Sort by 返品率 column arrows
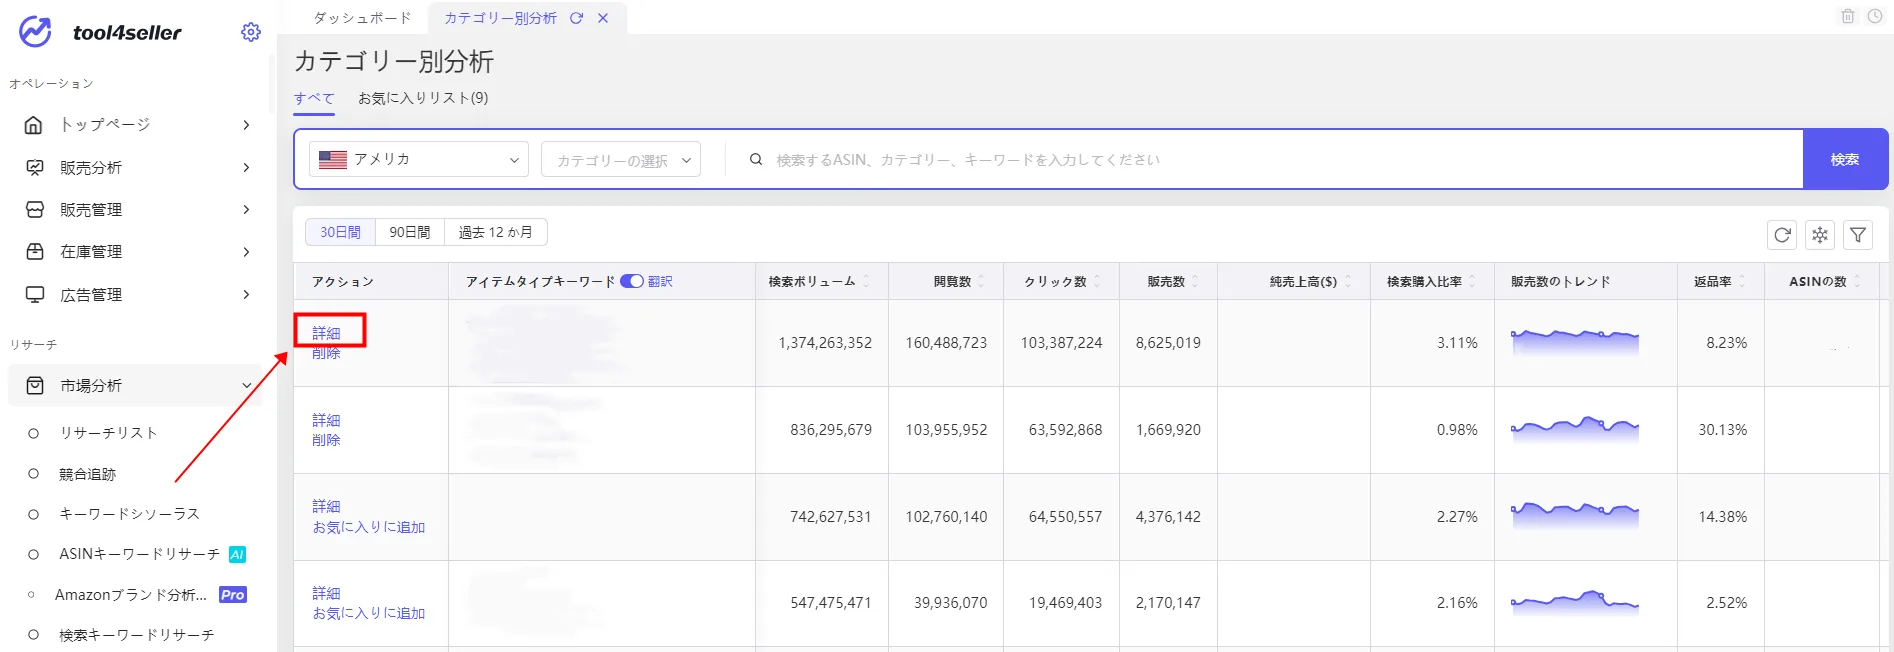This screenshot has height=652, width=1894. [1742, 282]
